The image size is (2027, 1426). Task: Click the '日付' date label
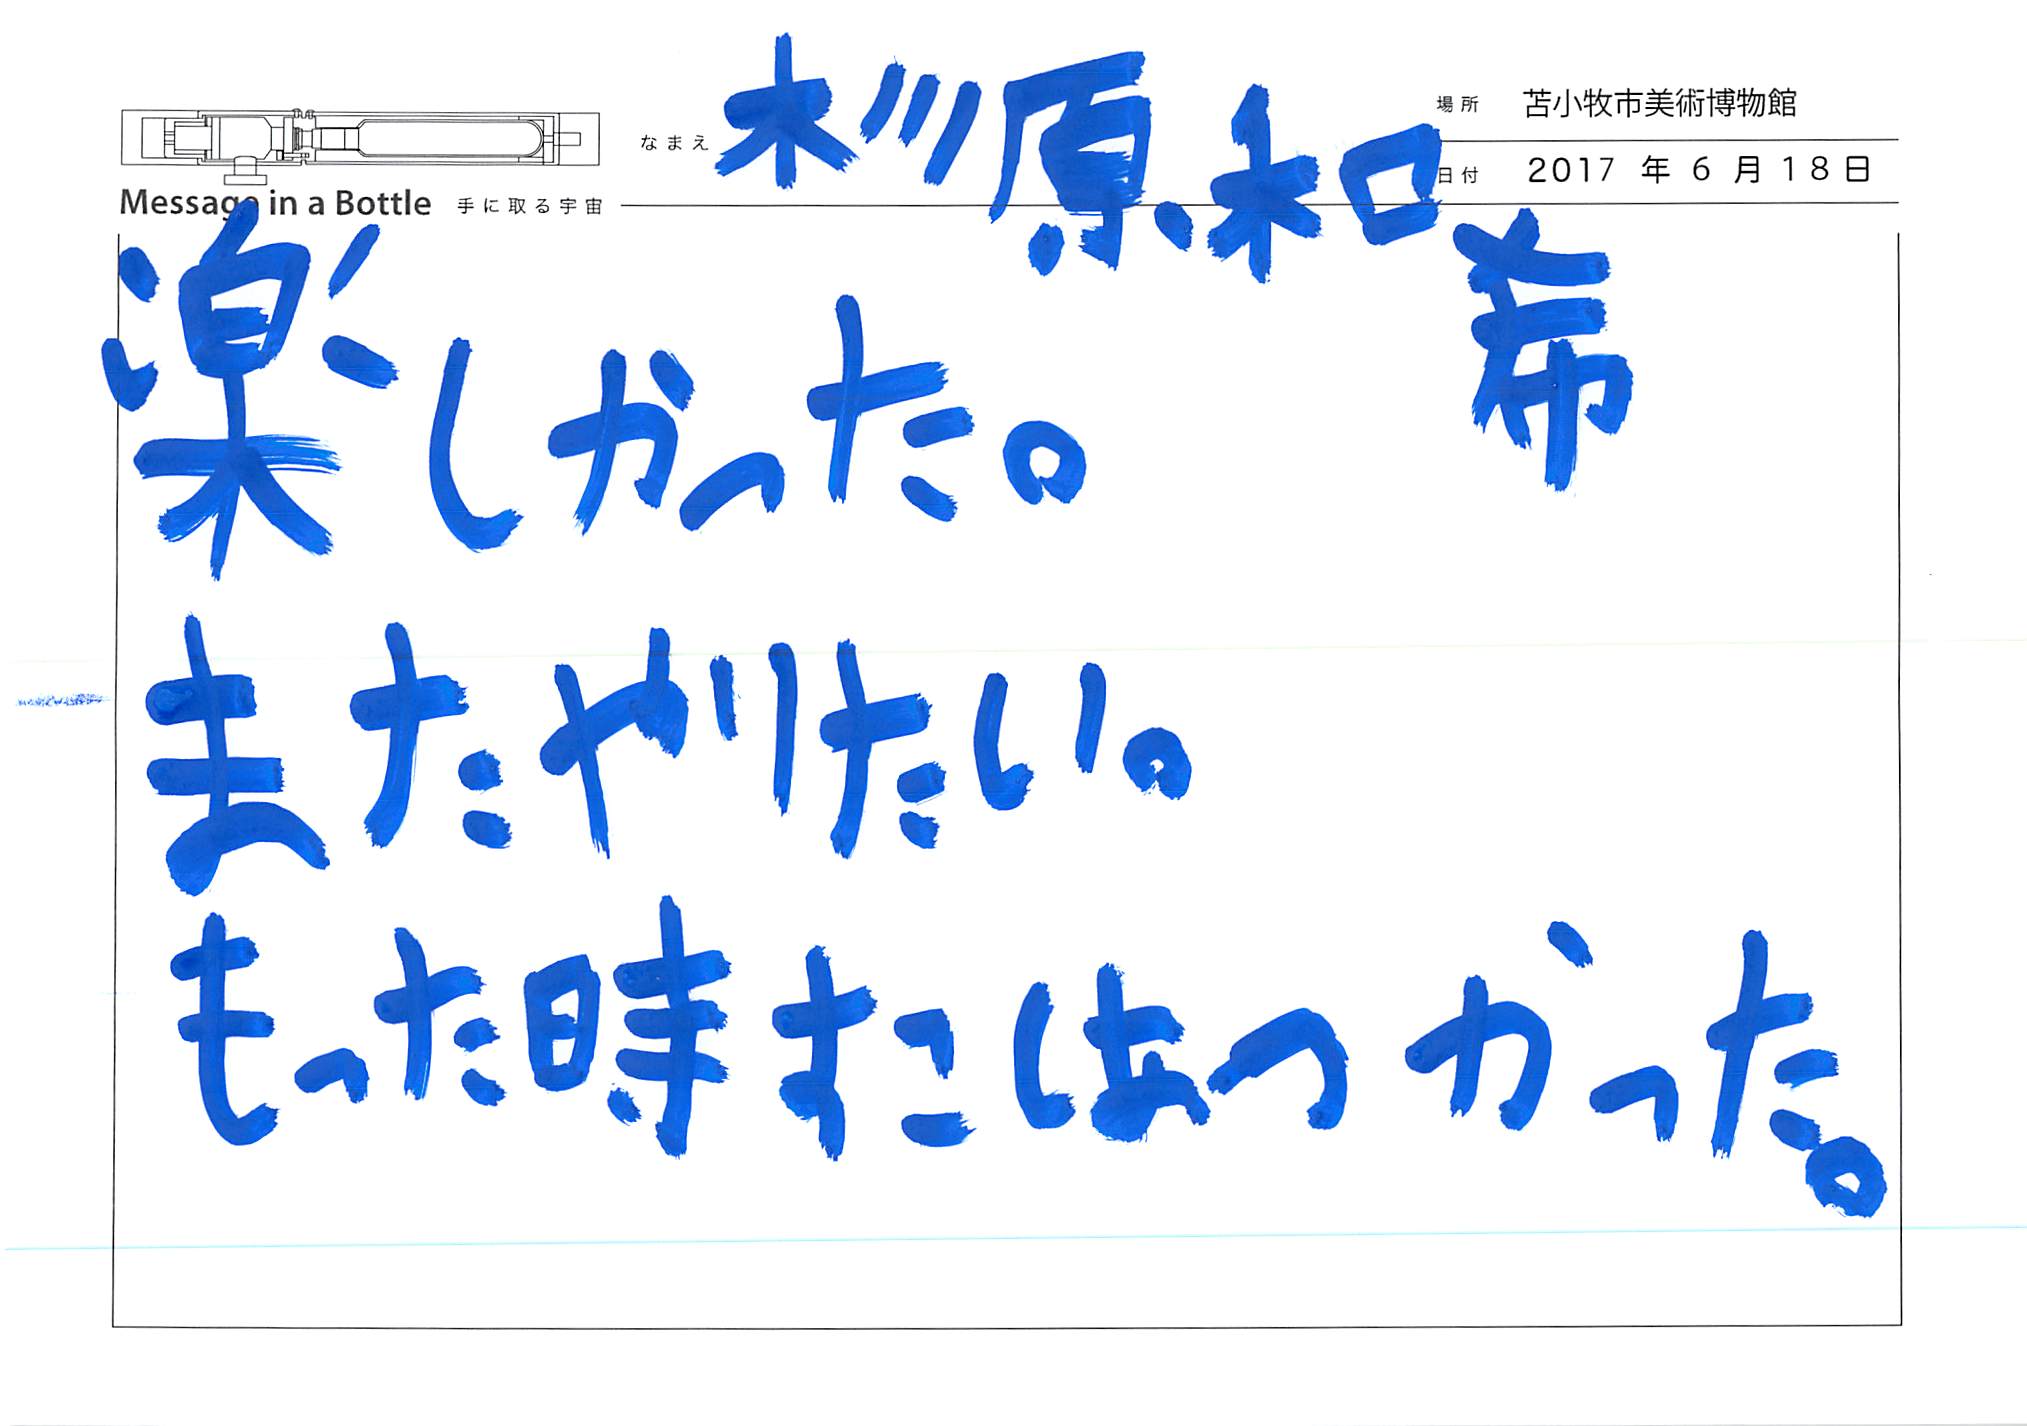click(1457, 175)
